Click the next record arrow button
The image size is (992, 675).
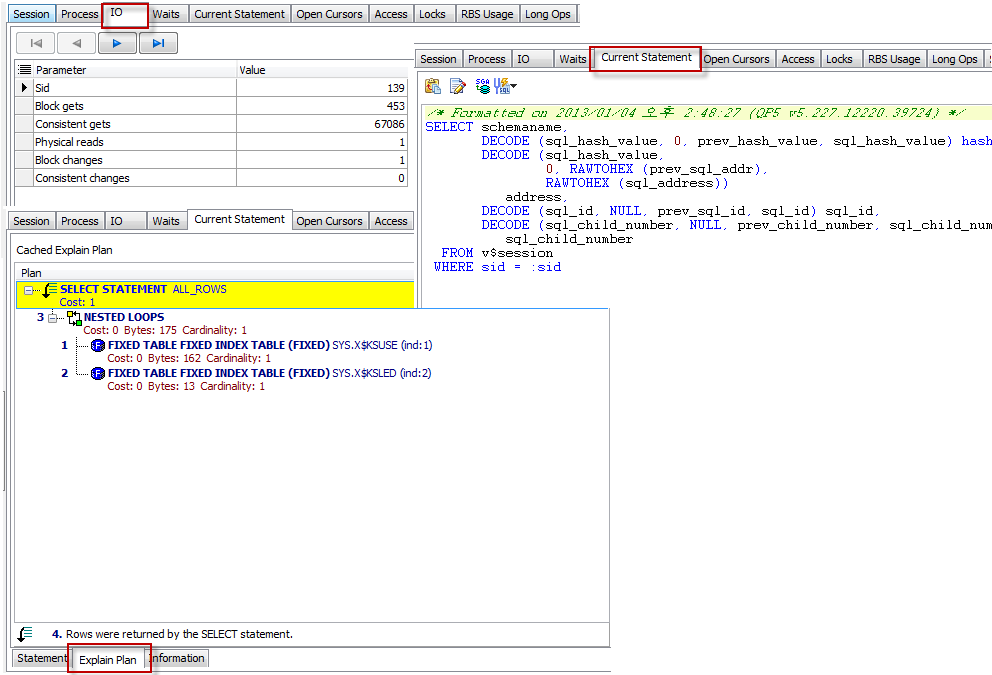point(117,43)
